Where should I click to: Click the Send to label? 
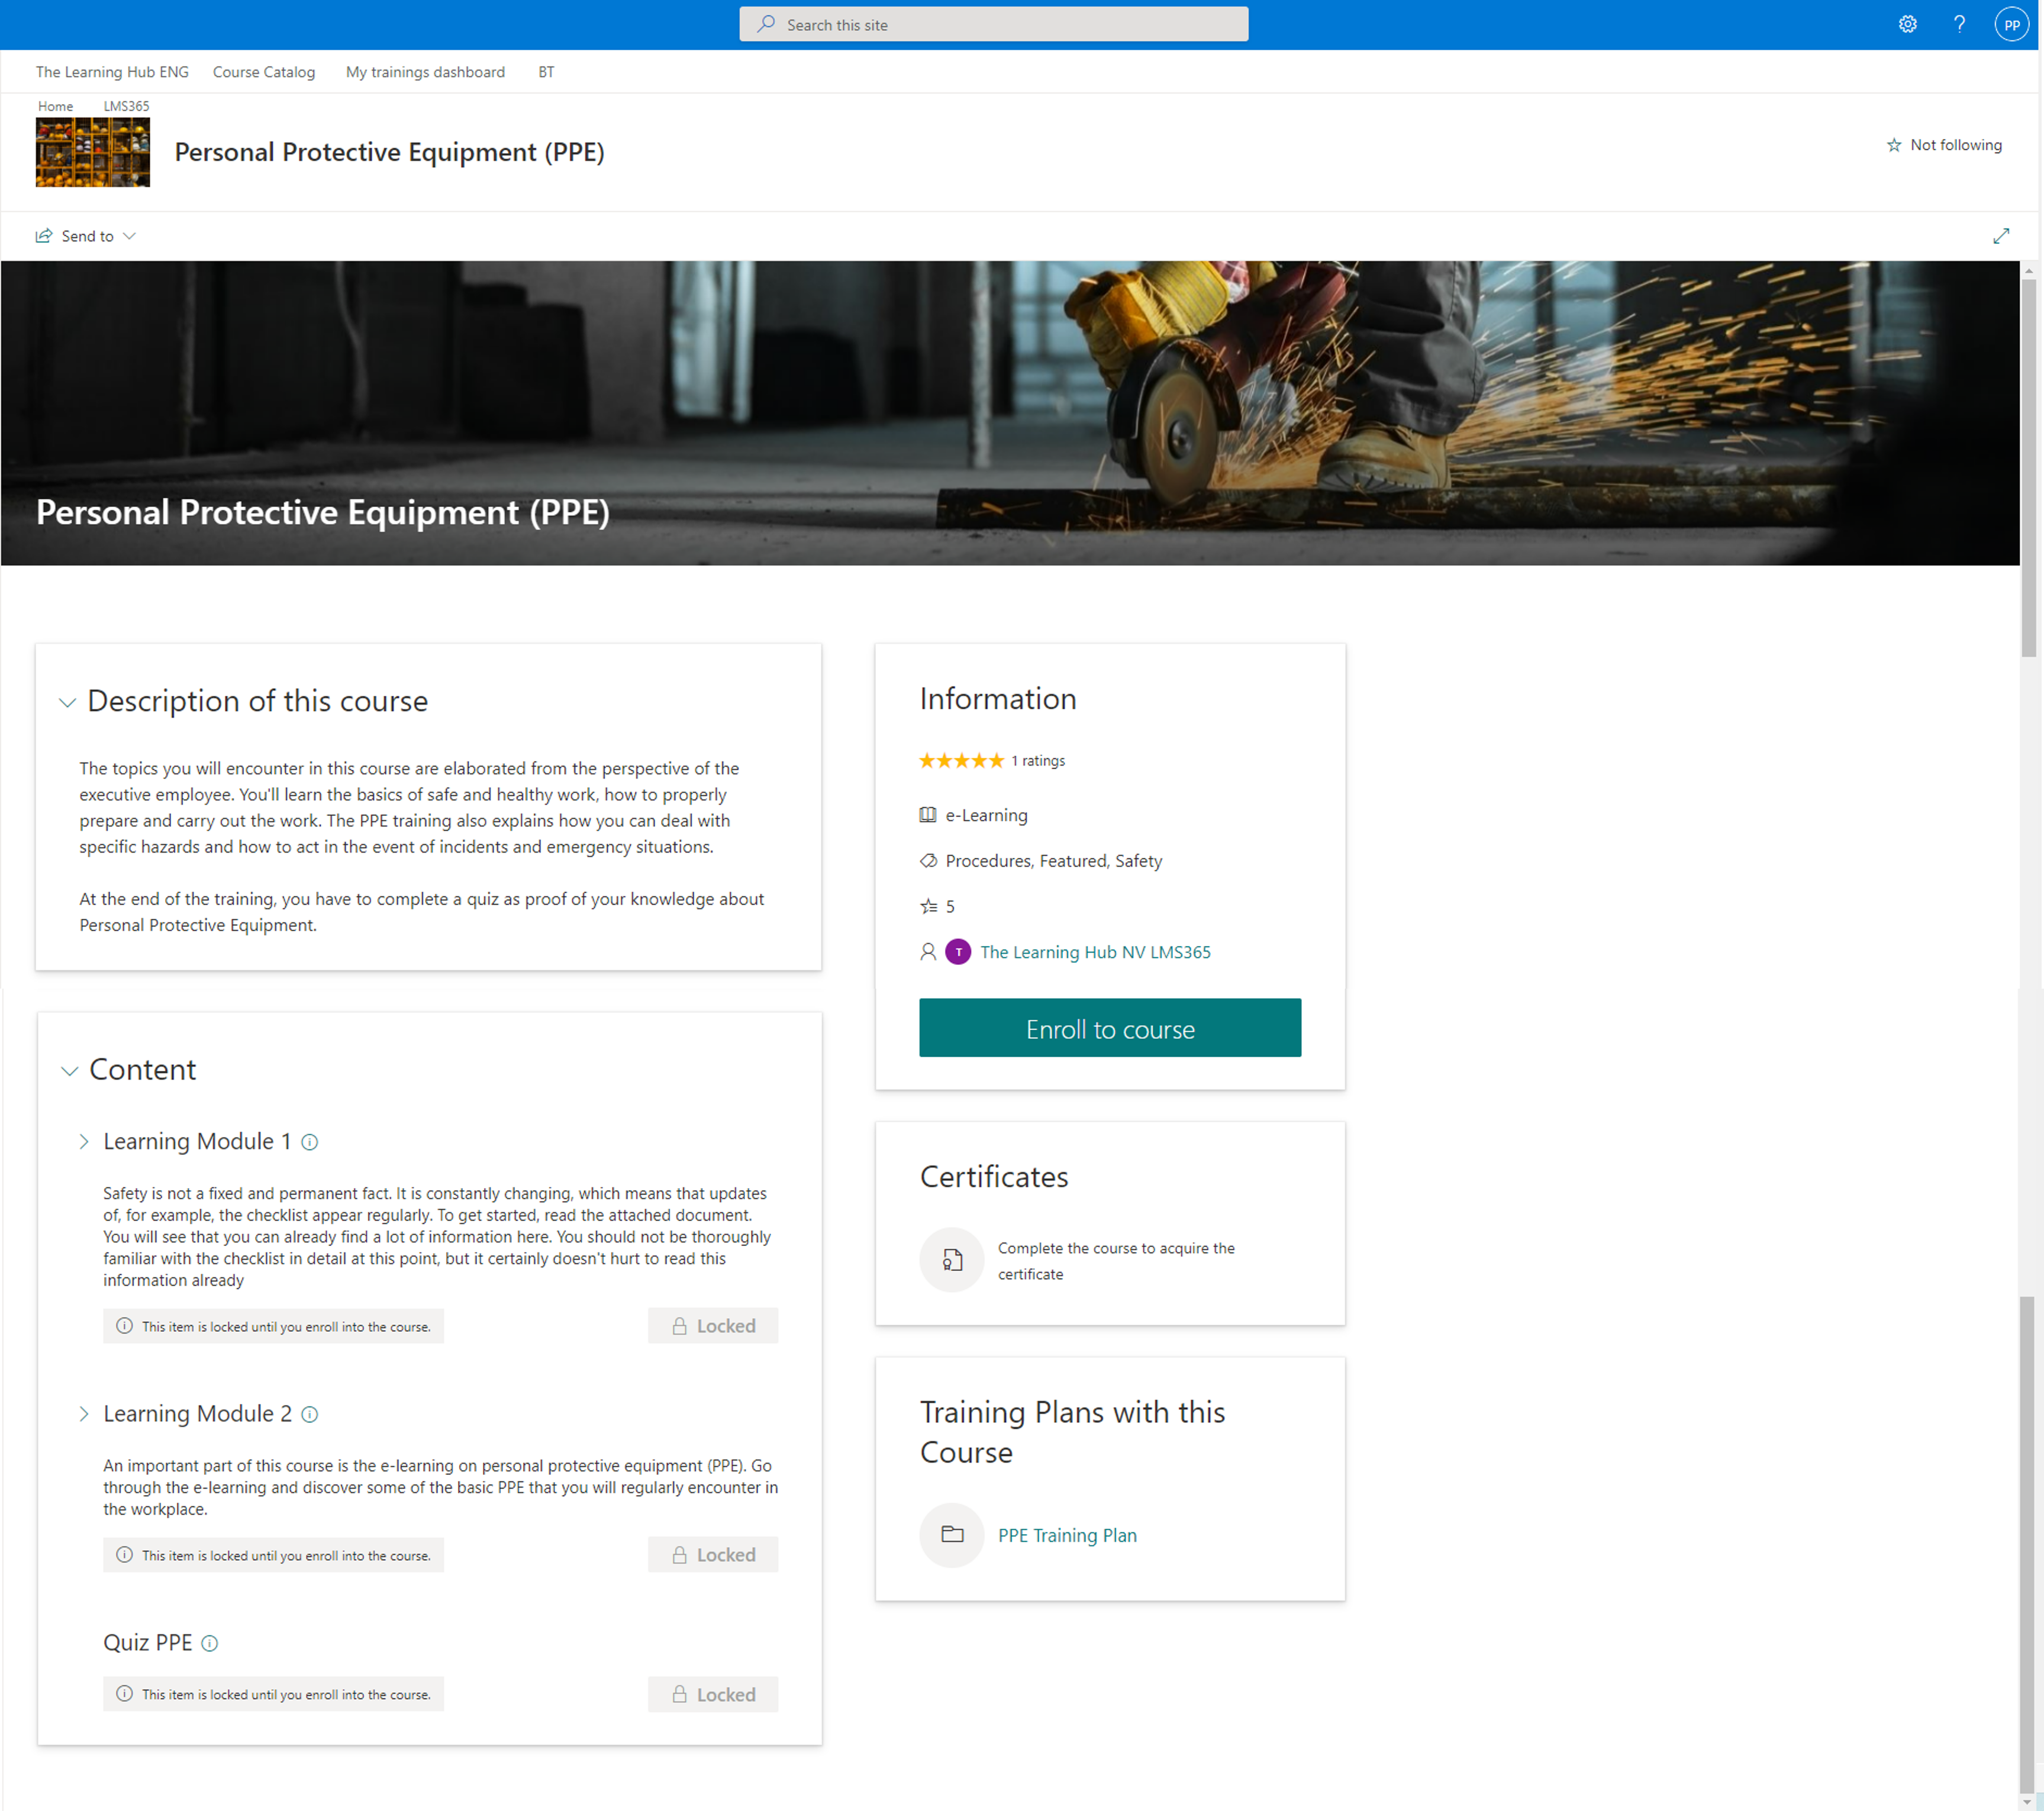point(87,236)
